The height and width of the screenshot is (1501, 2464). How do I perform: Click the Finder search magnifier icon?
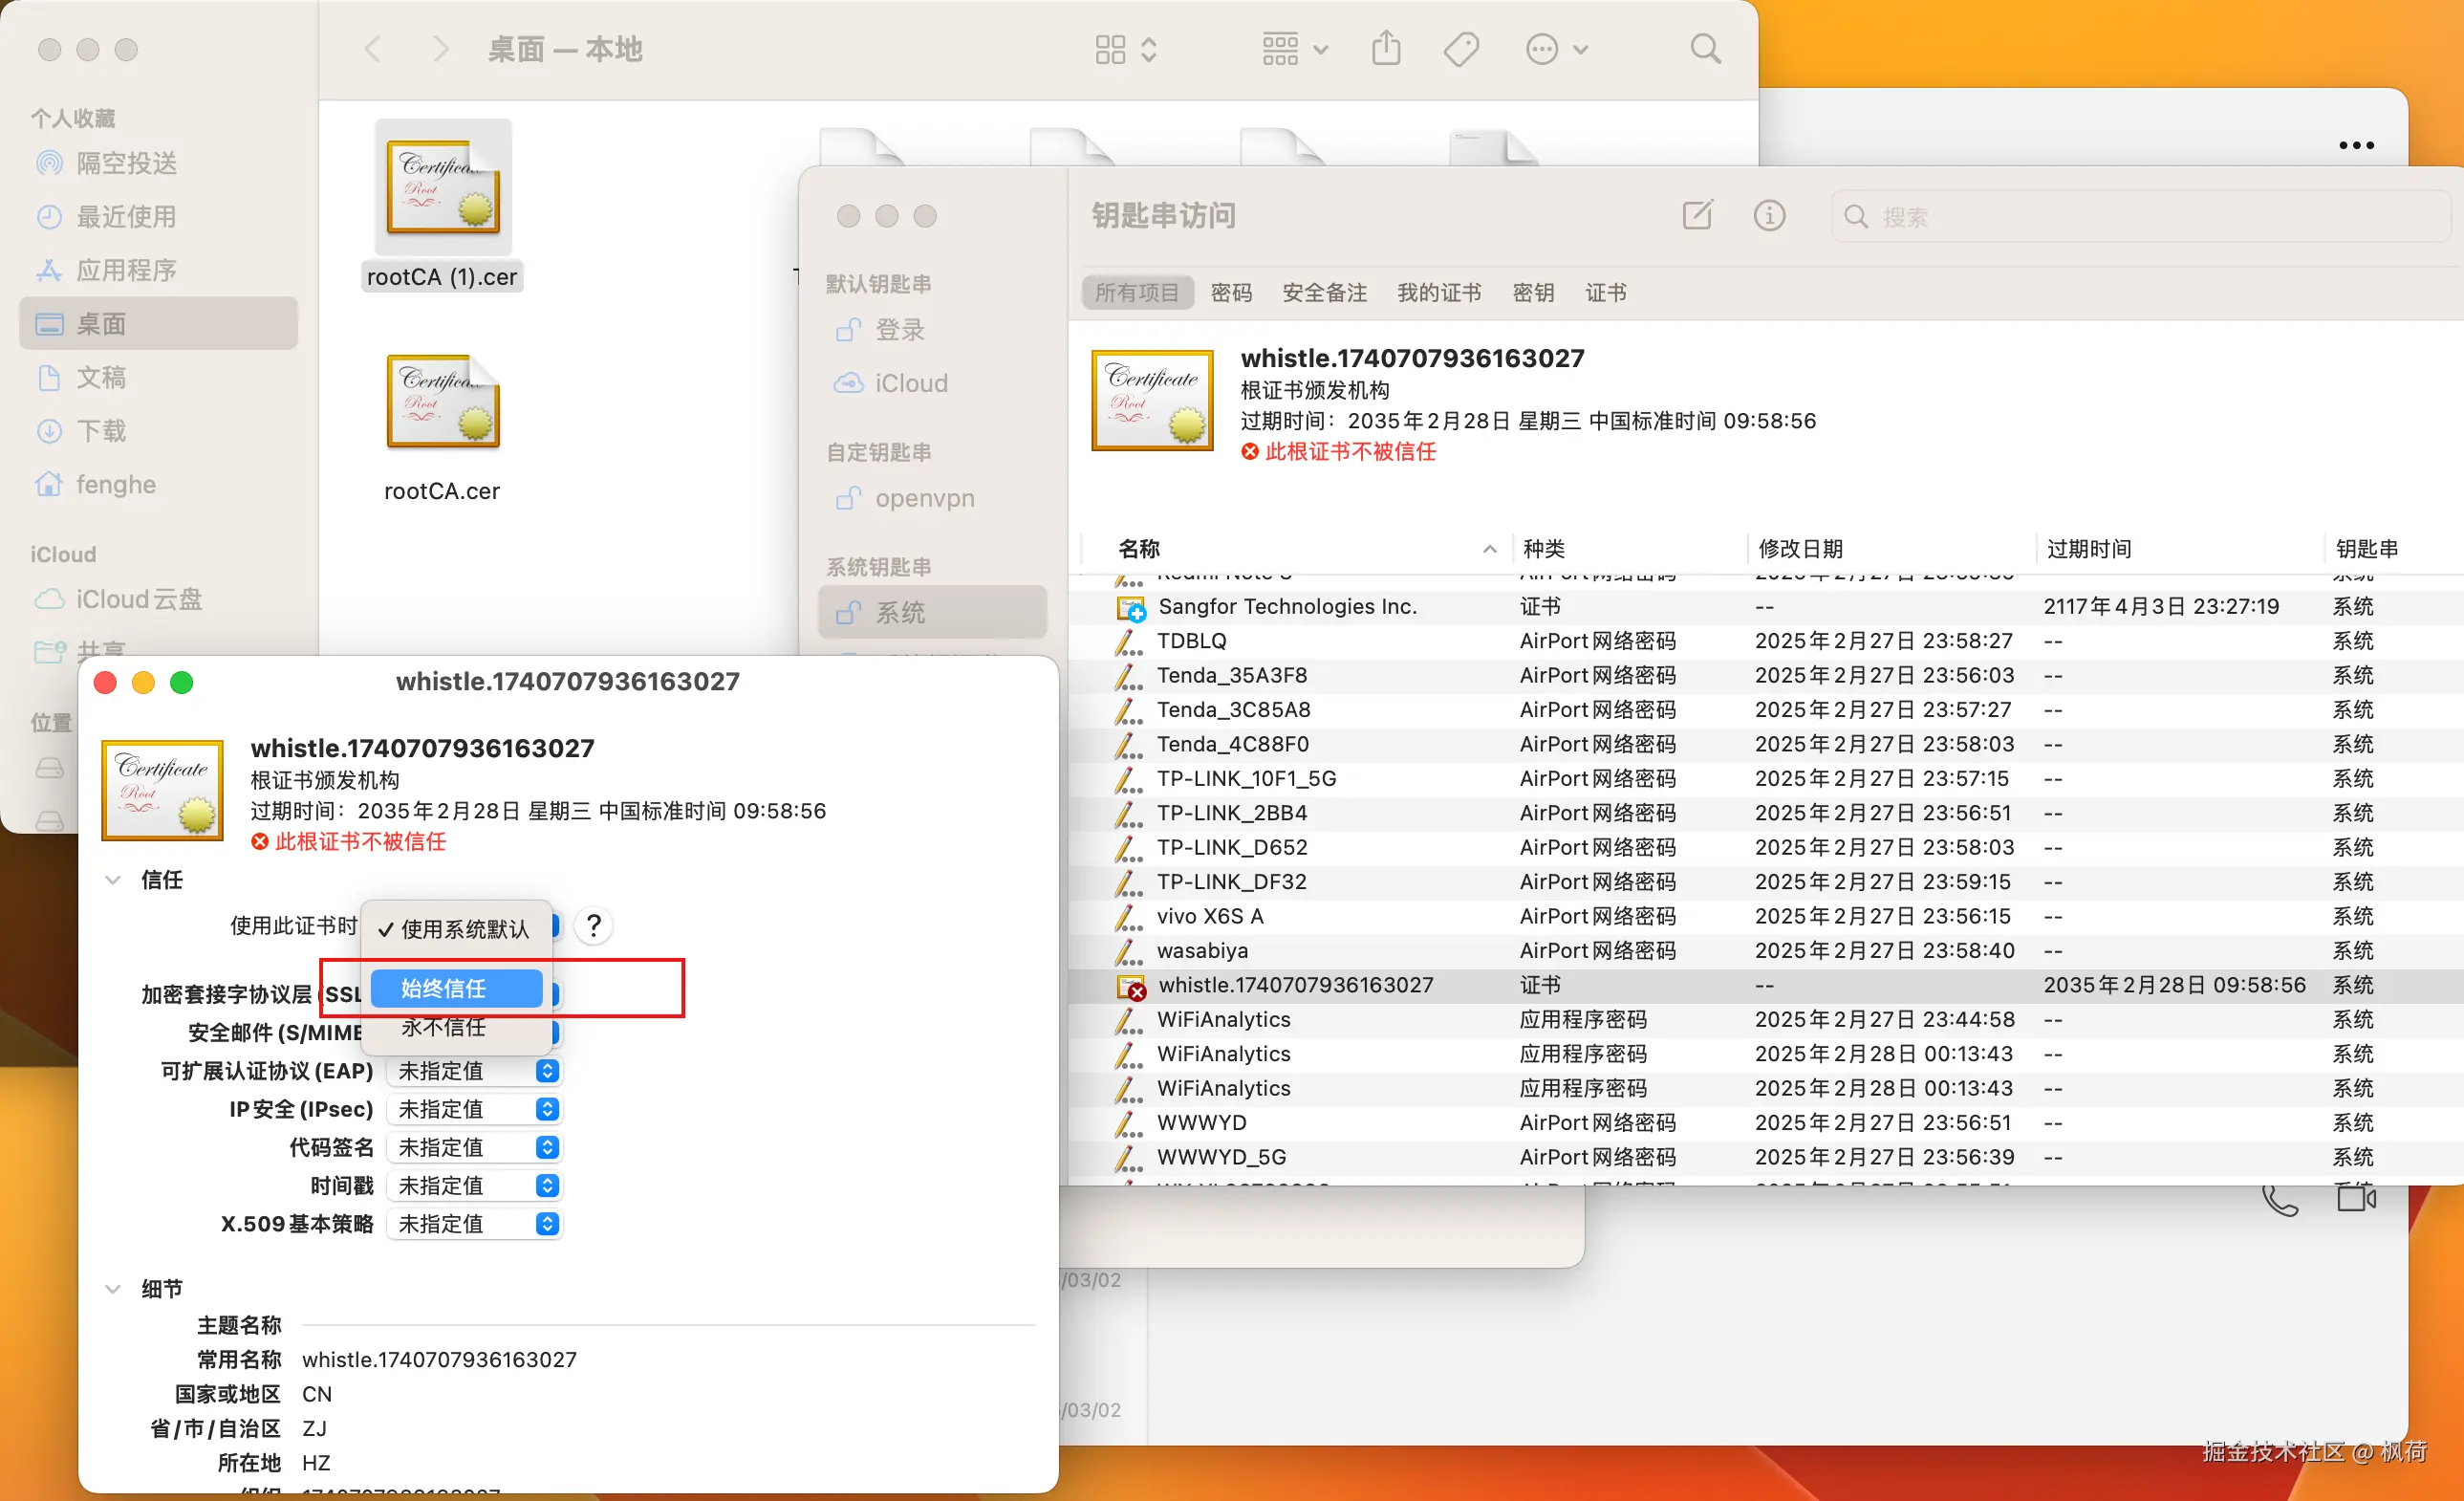tap(1704, 48)
